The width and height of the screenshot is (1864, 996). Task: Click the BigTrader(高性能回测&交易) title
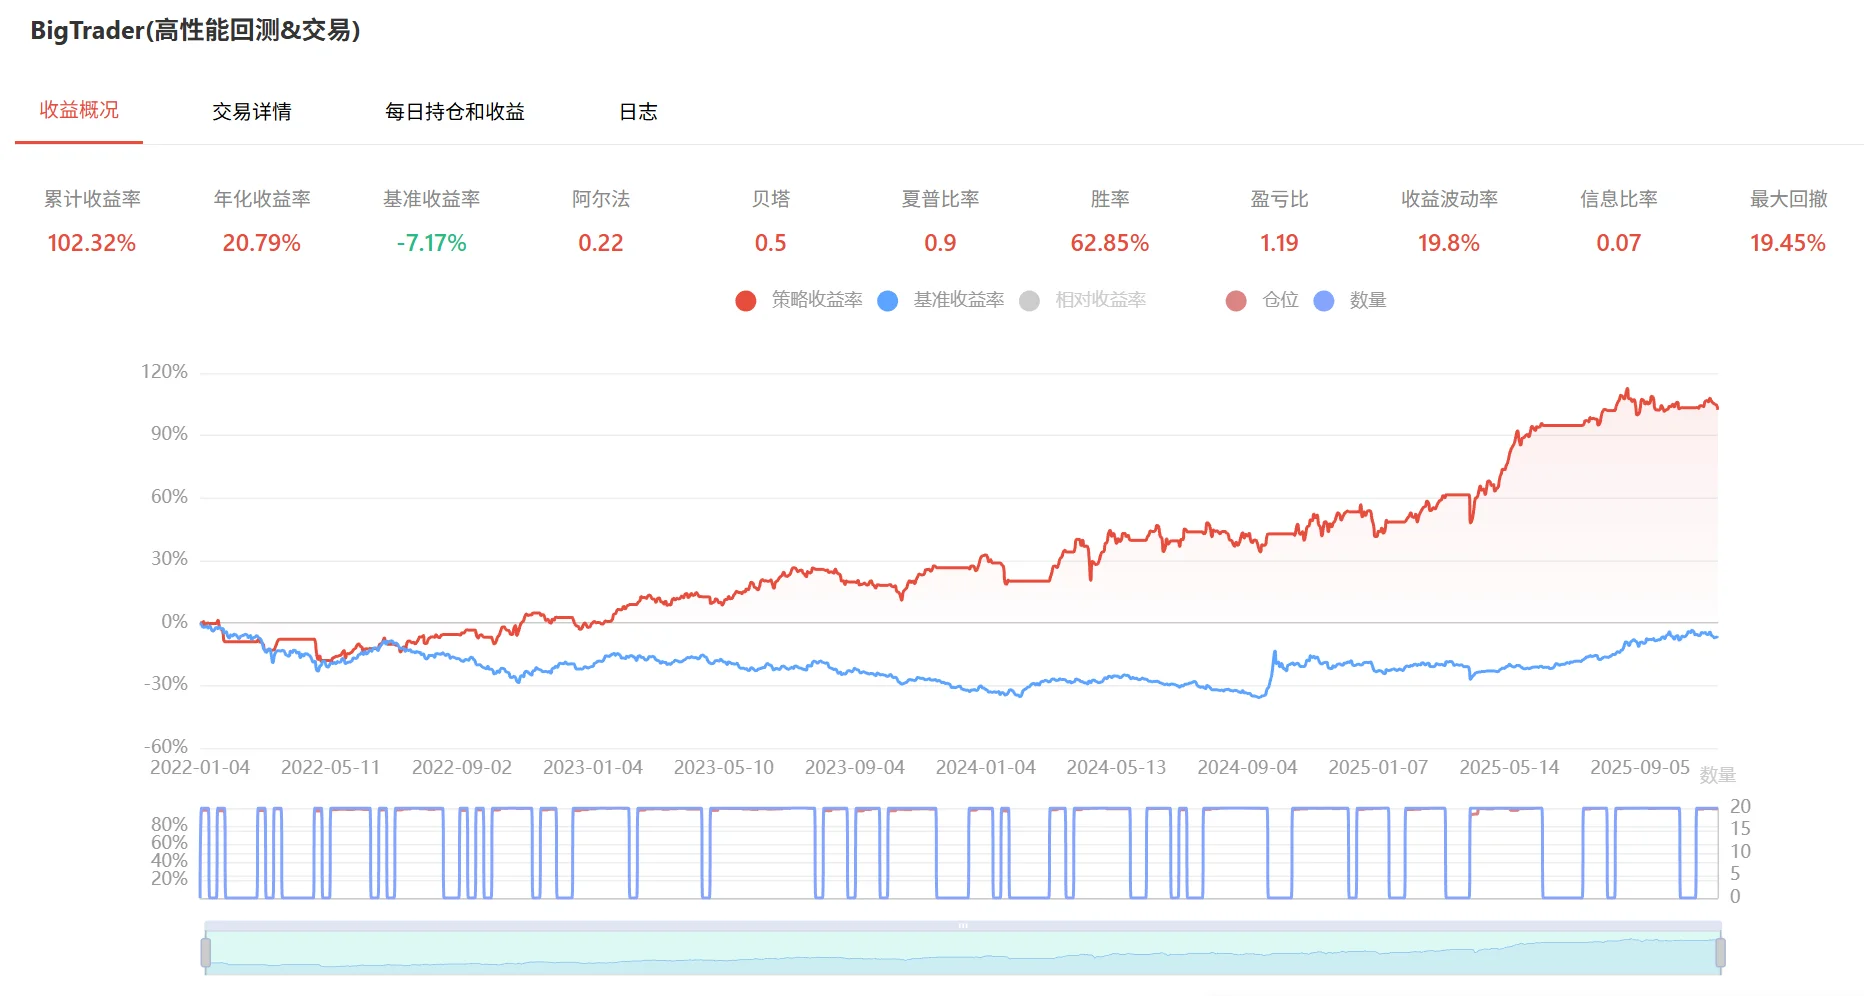coord(195,30)
